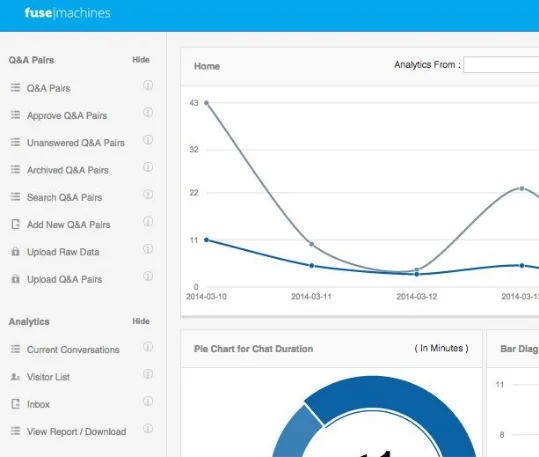Click the fuse|machines logo

pos(67,13)
